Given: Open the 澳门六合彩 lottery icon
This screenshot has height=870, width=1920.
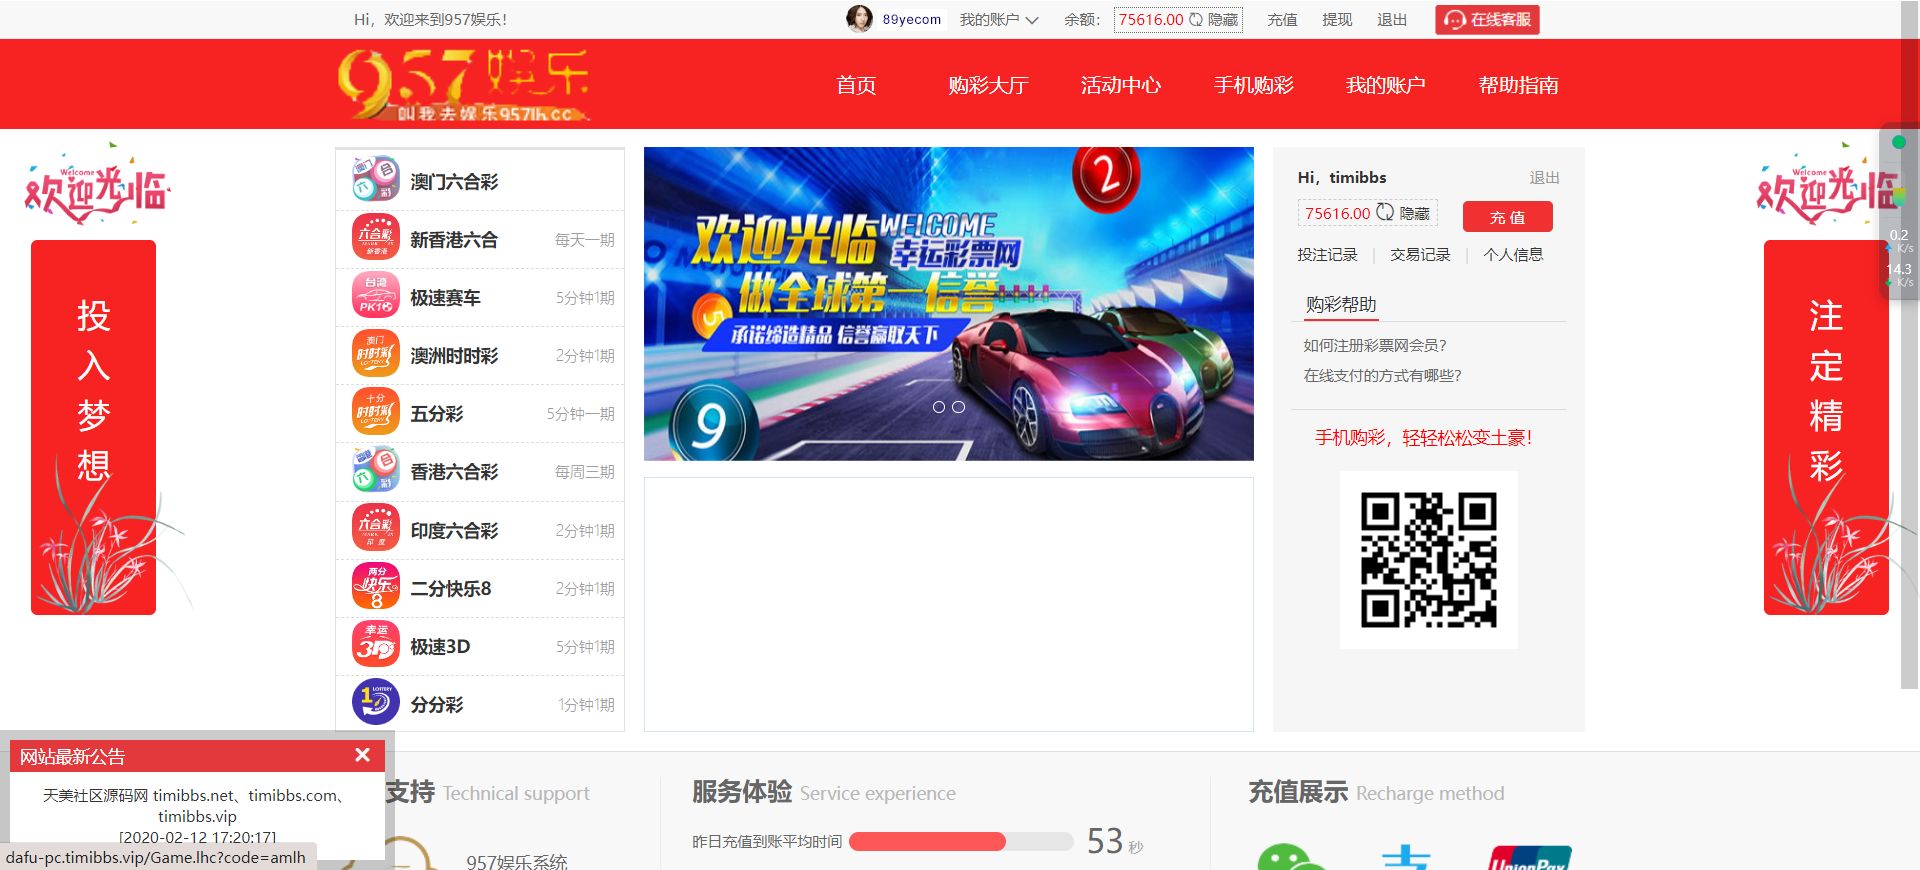Looking at the screenshot, I should [x=376, y=180].
